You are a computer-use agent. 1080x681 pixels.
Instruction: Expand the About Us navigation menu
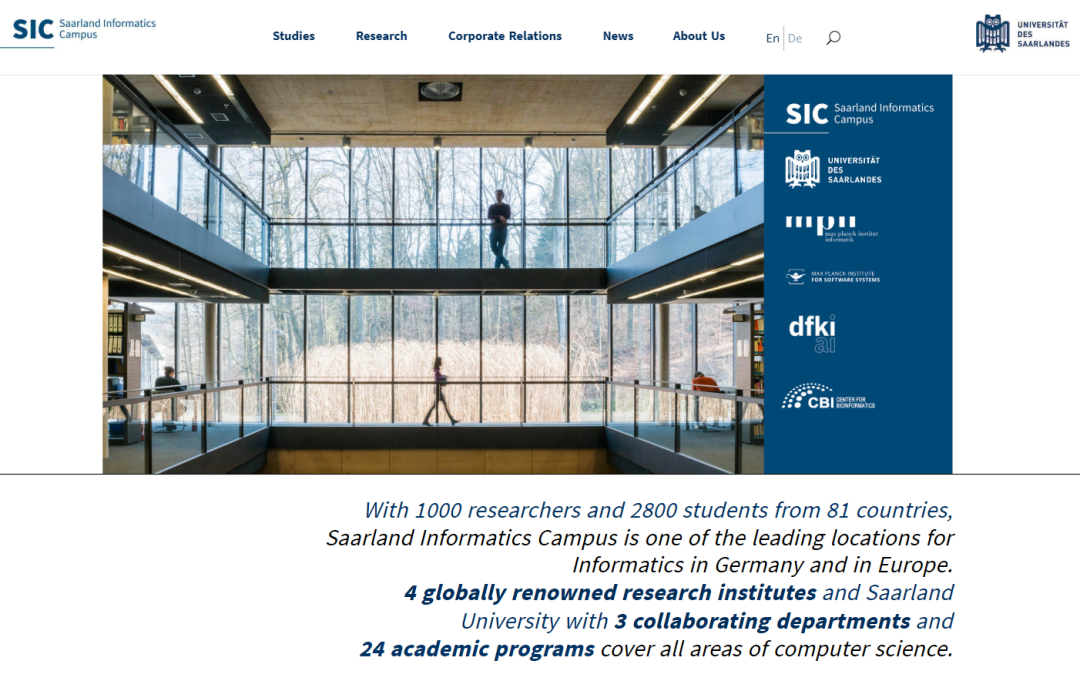(698, 36)
